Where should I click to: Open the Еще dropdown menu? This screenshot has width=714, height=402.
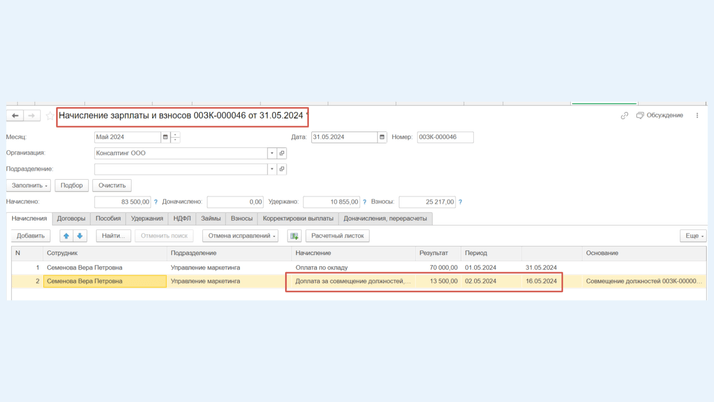[x=693, y=236]
